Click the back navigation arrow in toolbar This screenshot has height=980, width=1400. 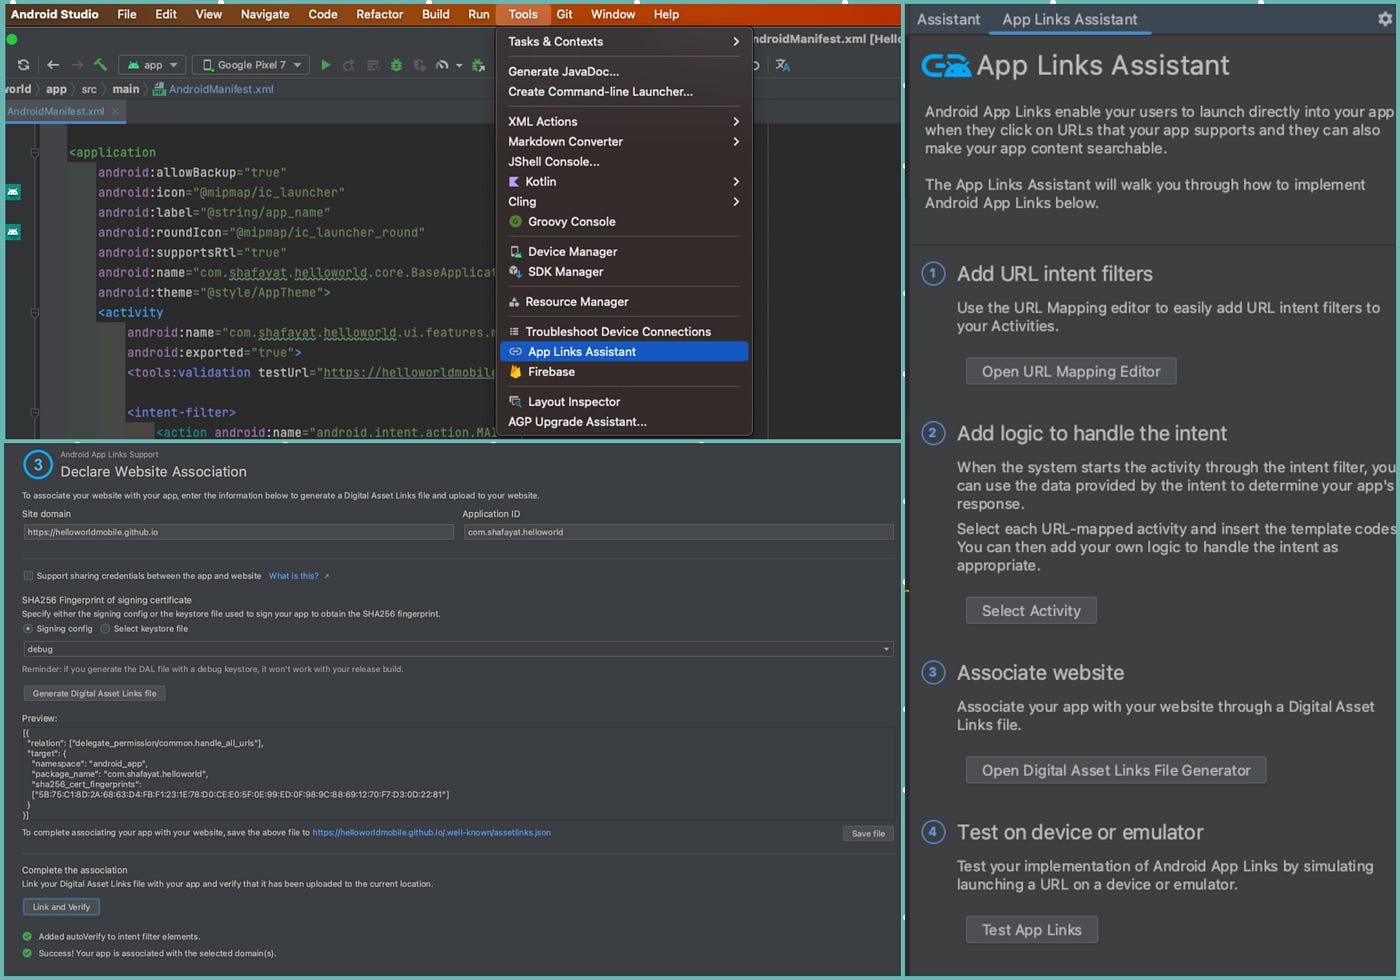(53, 65)
